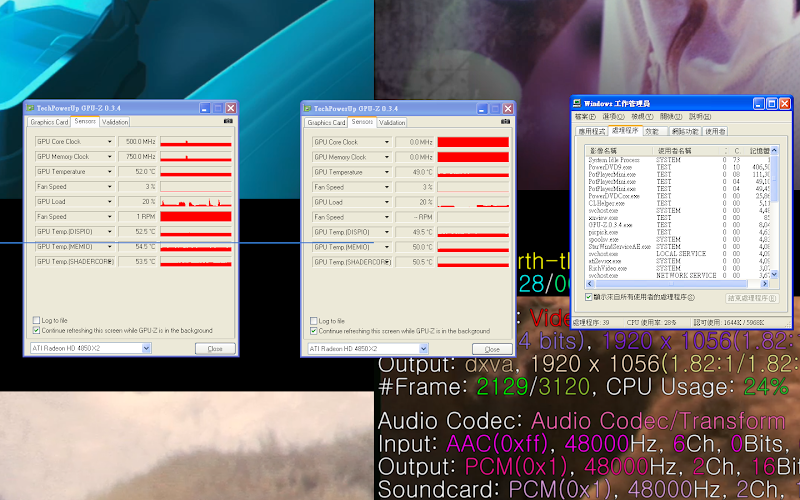This screenshot has height=500, width=800.
Task: Click title bar icon of GPU-Z window with 750.0 MHz
Action: coord(31,108)
